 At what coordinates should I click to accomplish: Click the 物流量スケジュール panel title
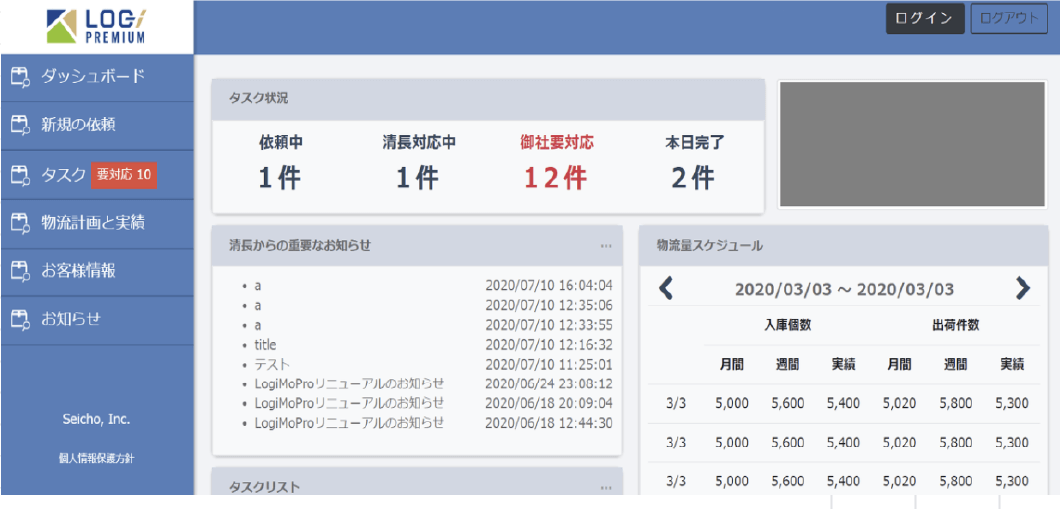pos(710,246)
